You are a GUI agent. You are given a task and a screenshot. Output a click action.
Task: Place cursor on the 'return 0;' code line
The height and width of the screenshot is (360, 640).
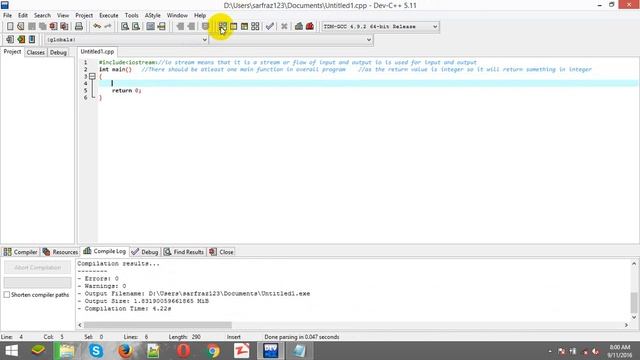coord(127,91)
